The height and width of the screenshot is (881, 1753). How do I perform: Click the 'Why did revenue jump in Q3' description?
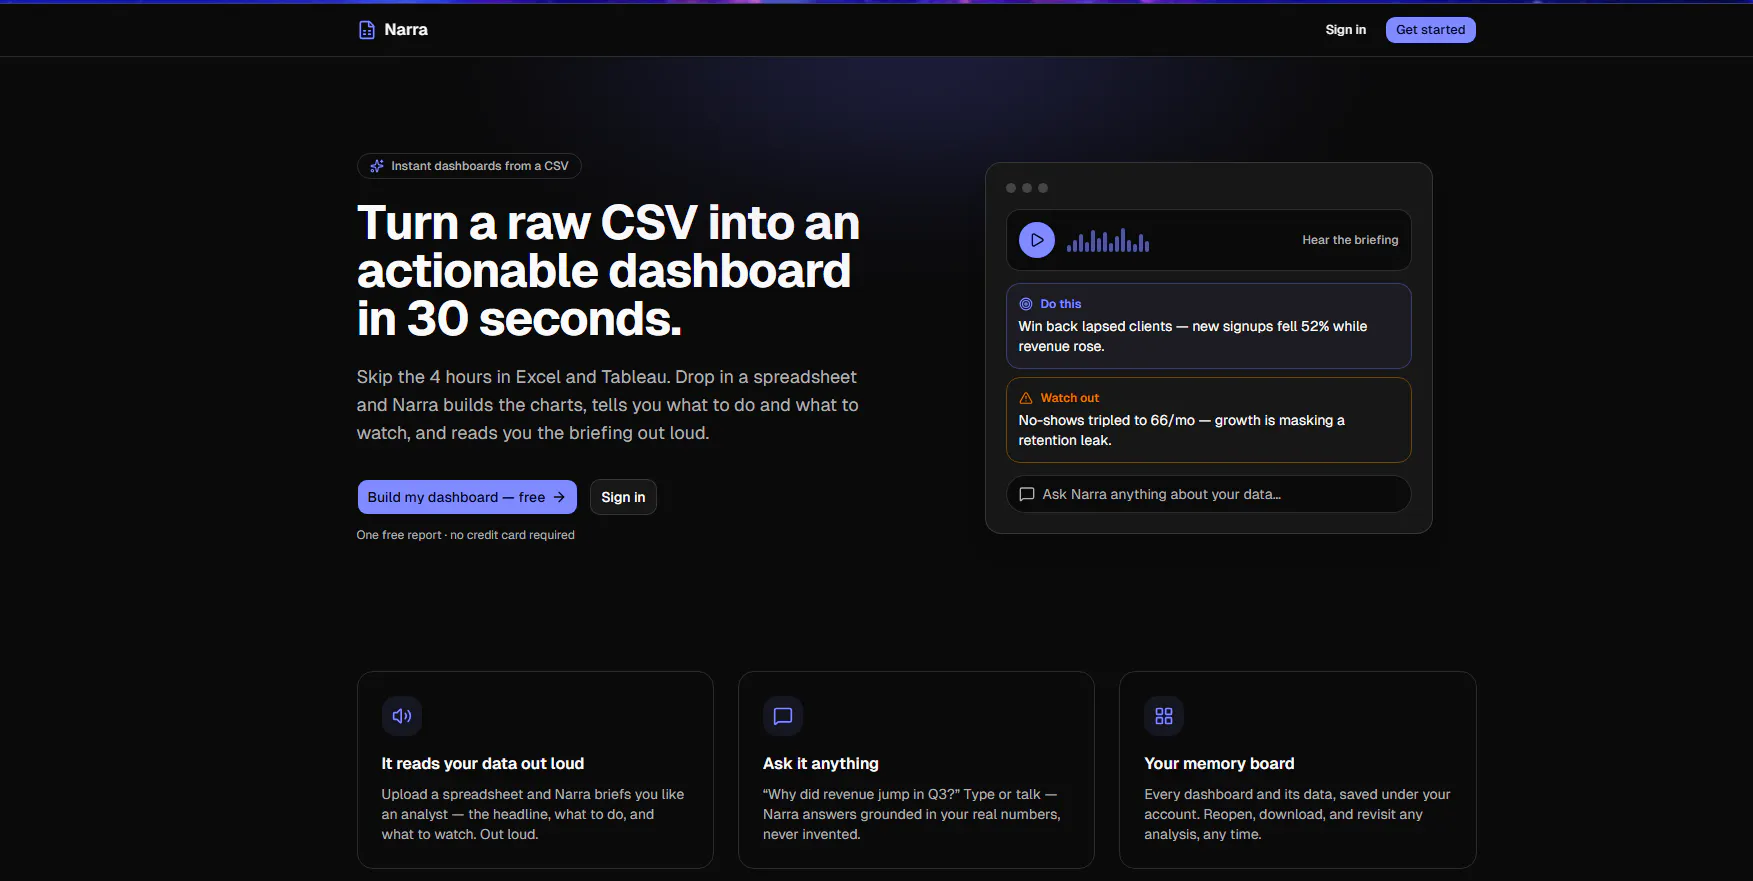912,814
